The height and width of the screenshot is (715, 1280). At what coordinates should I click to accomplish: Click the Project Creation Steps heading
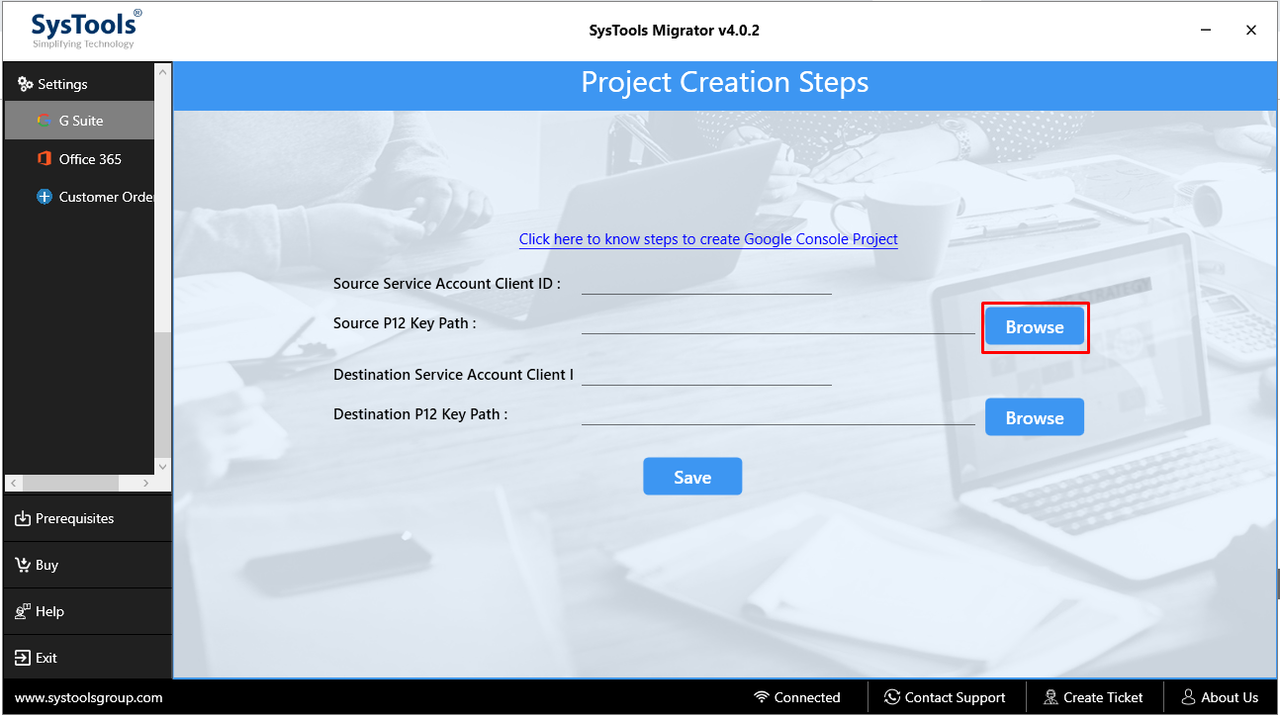(x=725, y=82)
